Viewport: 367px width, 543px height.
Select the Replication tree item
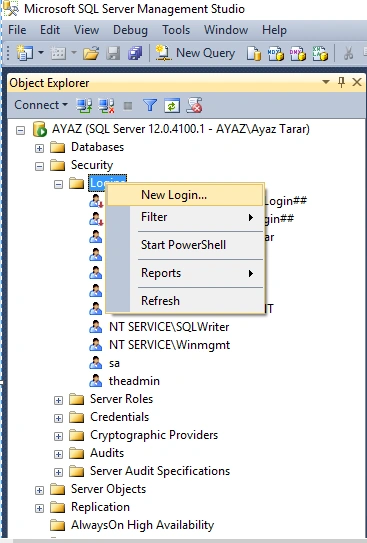[100, 507]
